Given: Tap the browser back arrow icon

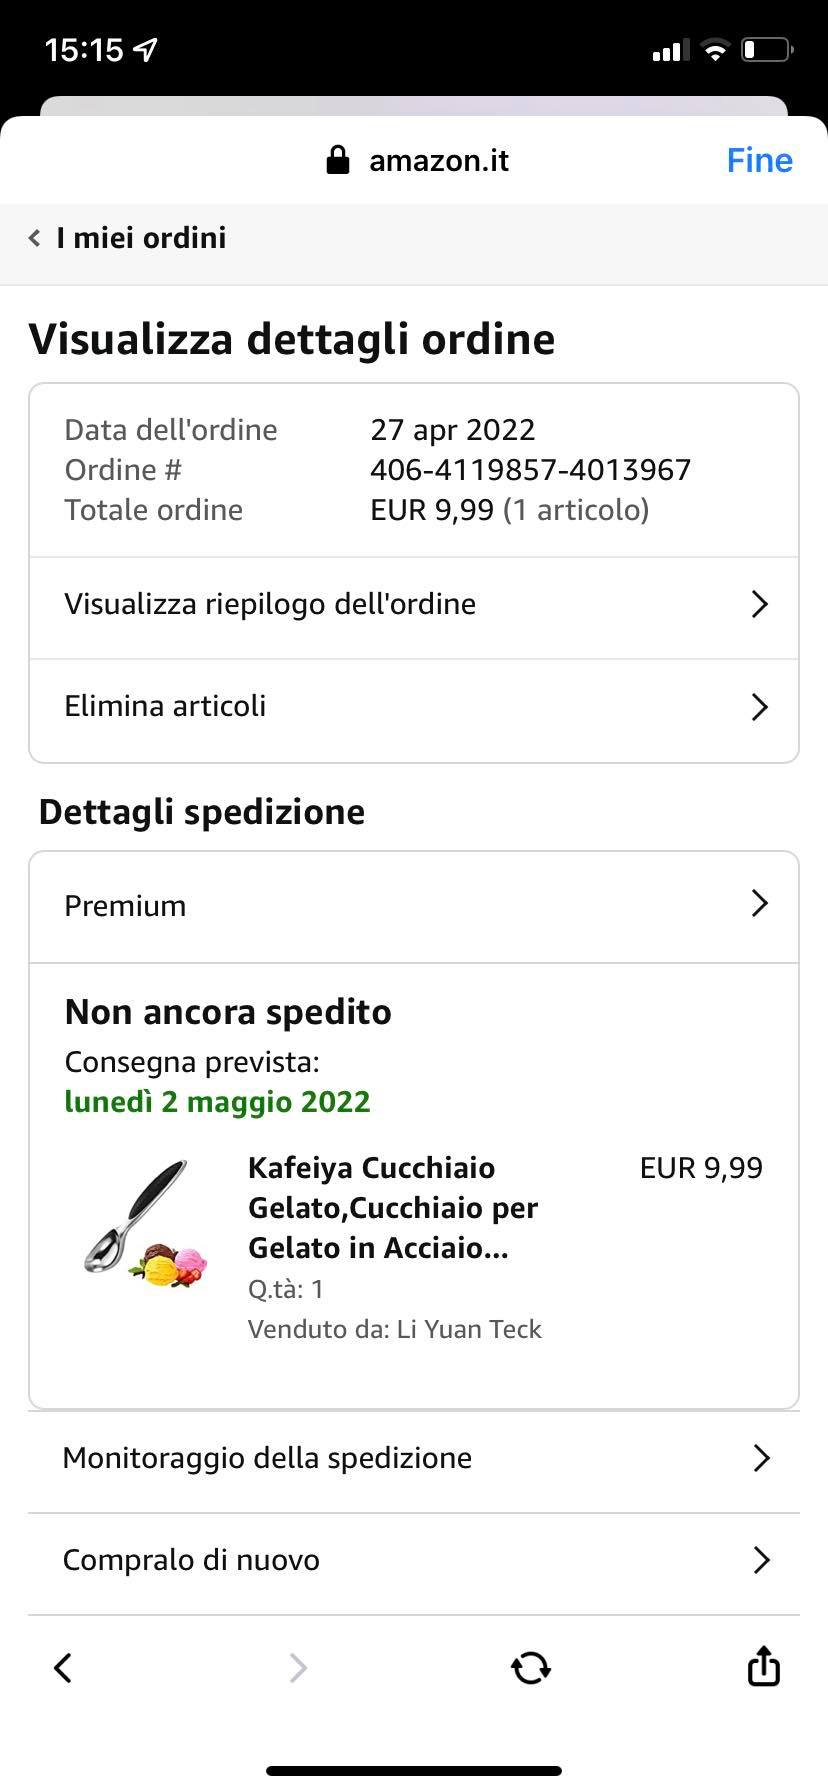Looking at the screenshot, I should (x=63, y=1667).
